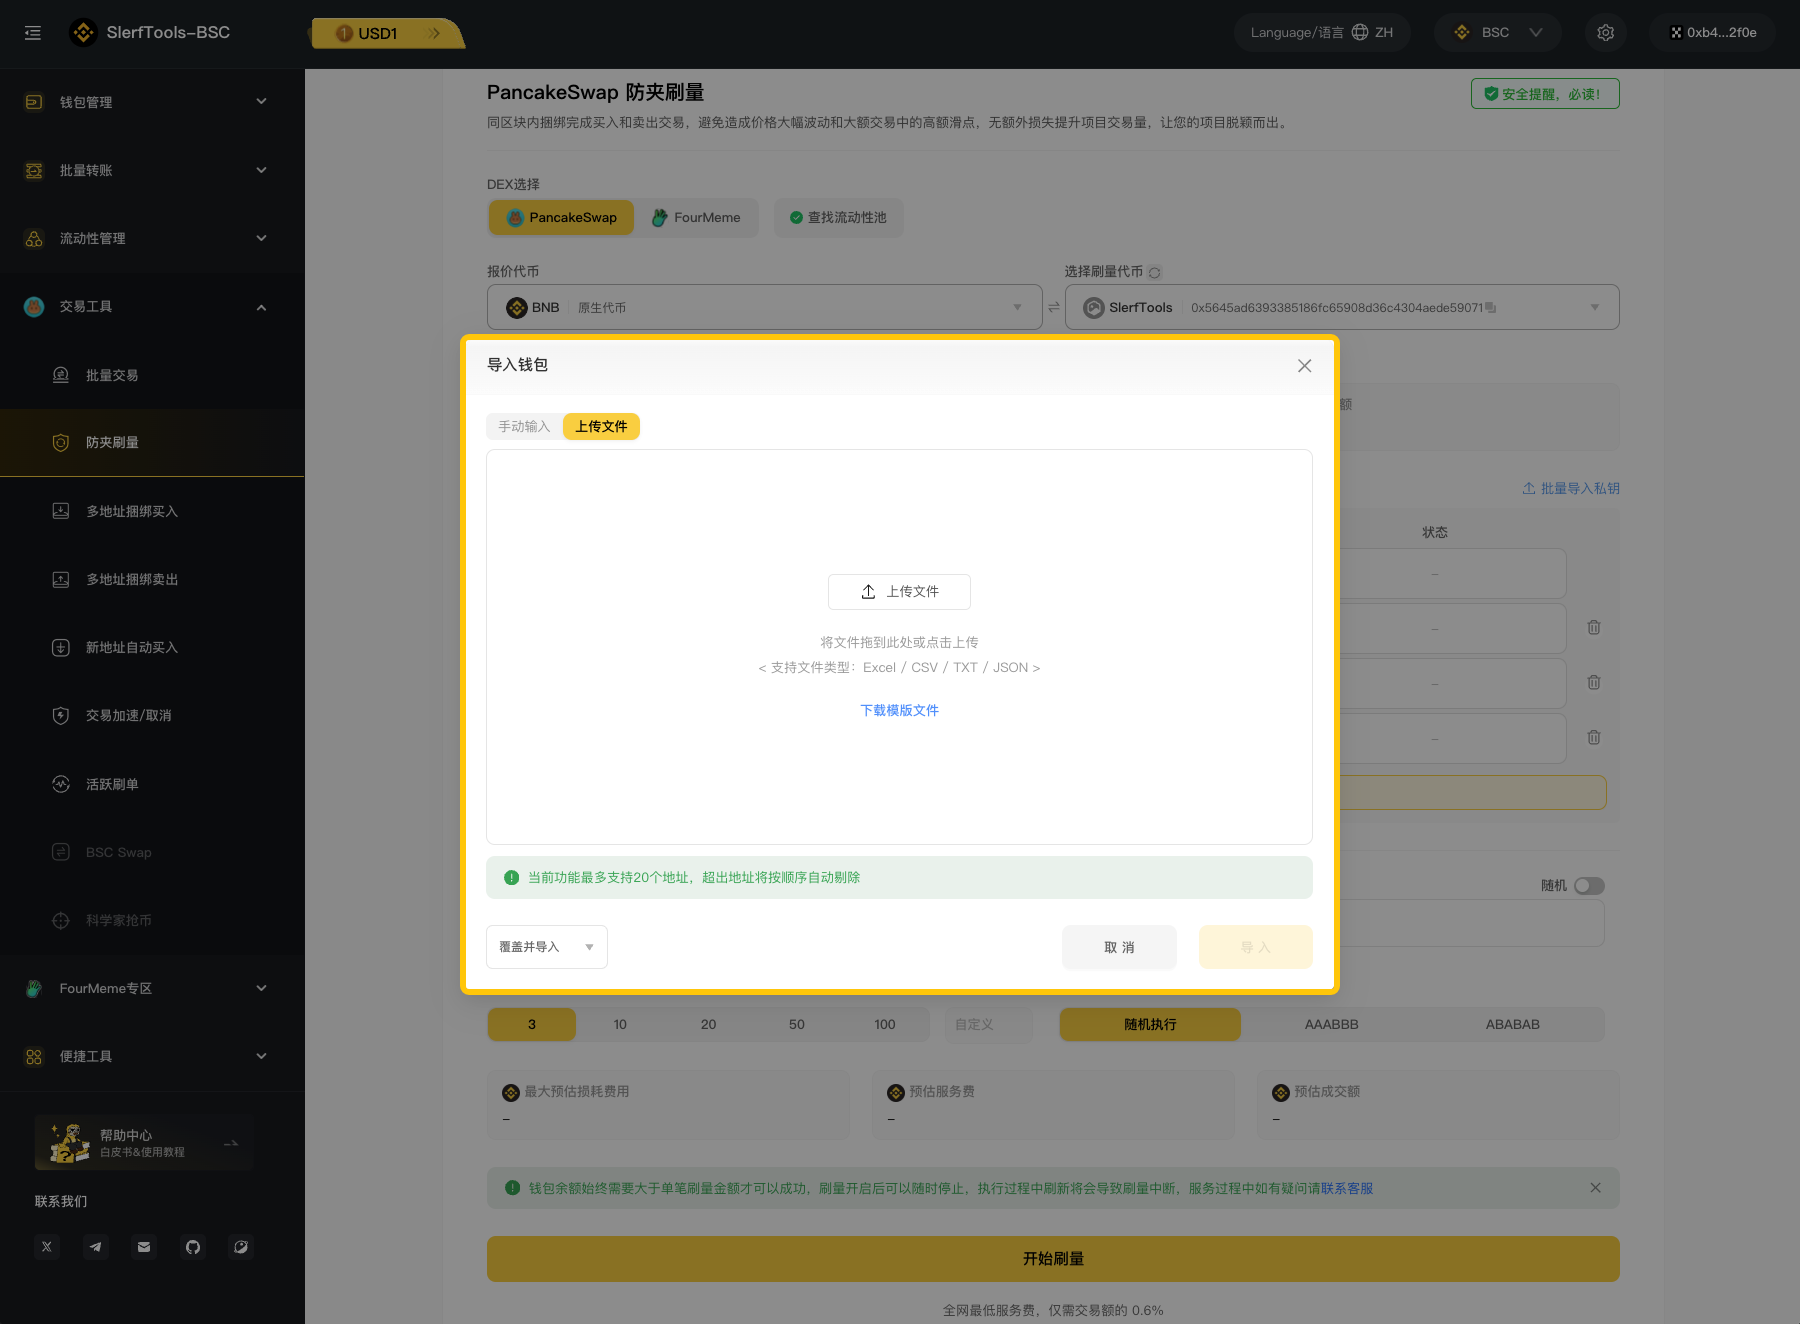Open the settings gear icon

1605,33
